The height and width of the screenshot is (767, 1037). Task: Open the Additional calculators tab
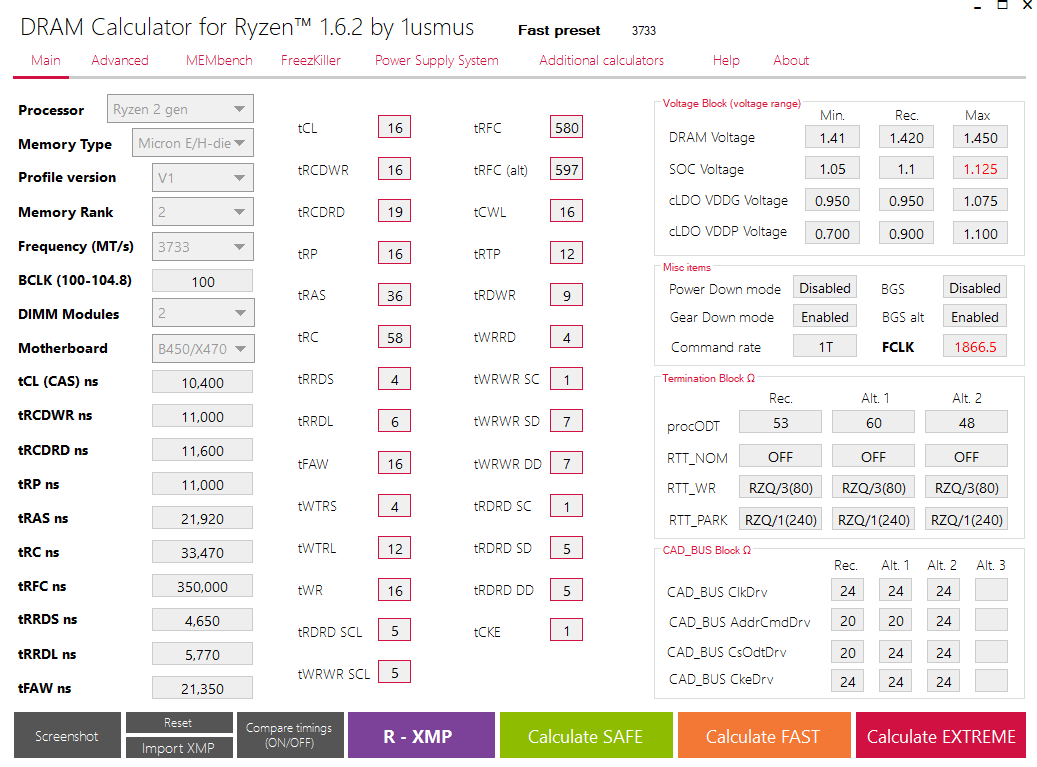point(601,60)
